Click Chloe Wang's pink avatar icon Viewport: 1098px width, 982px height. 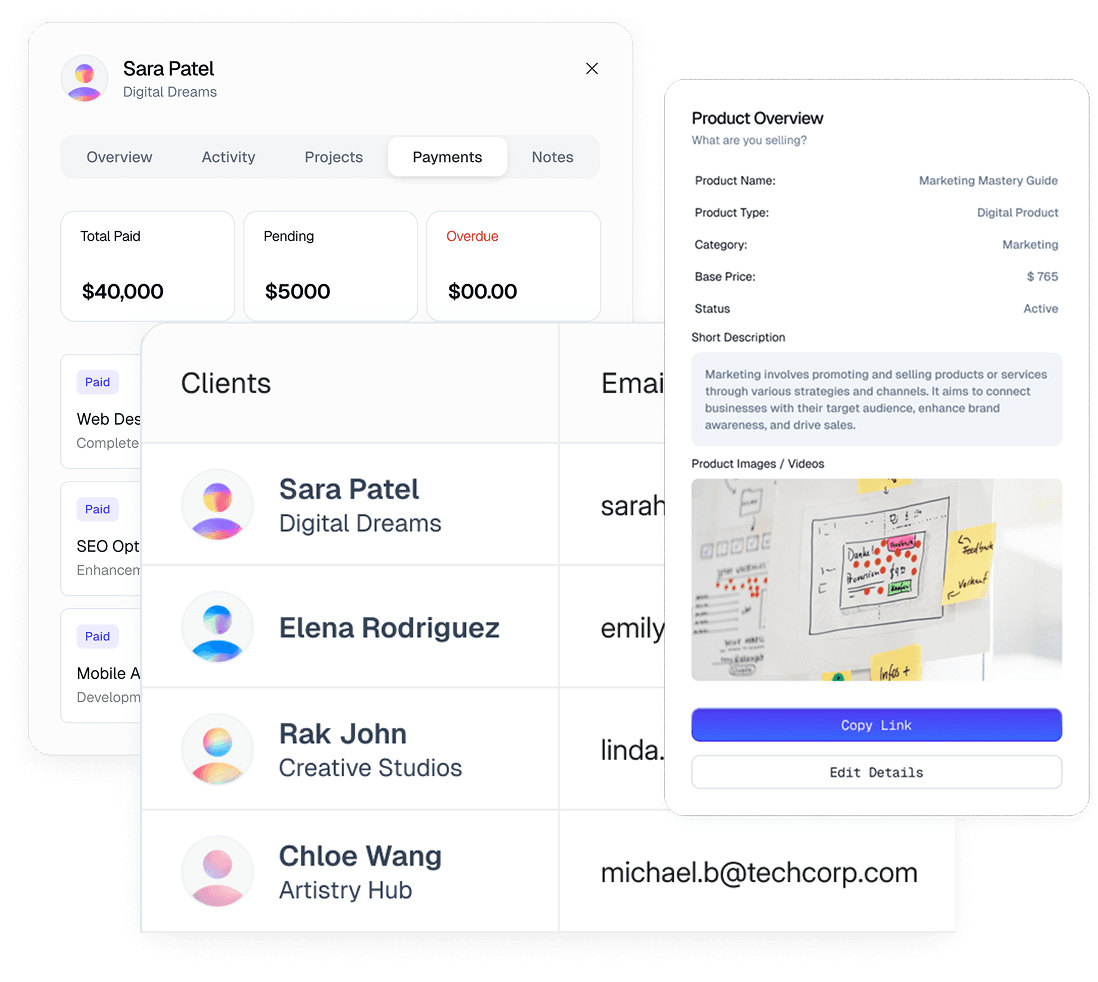click(218, 872)
